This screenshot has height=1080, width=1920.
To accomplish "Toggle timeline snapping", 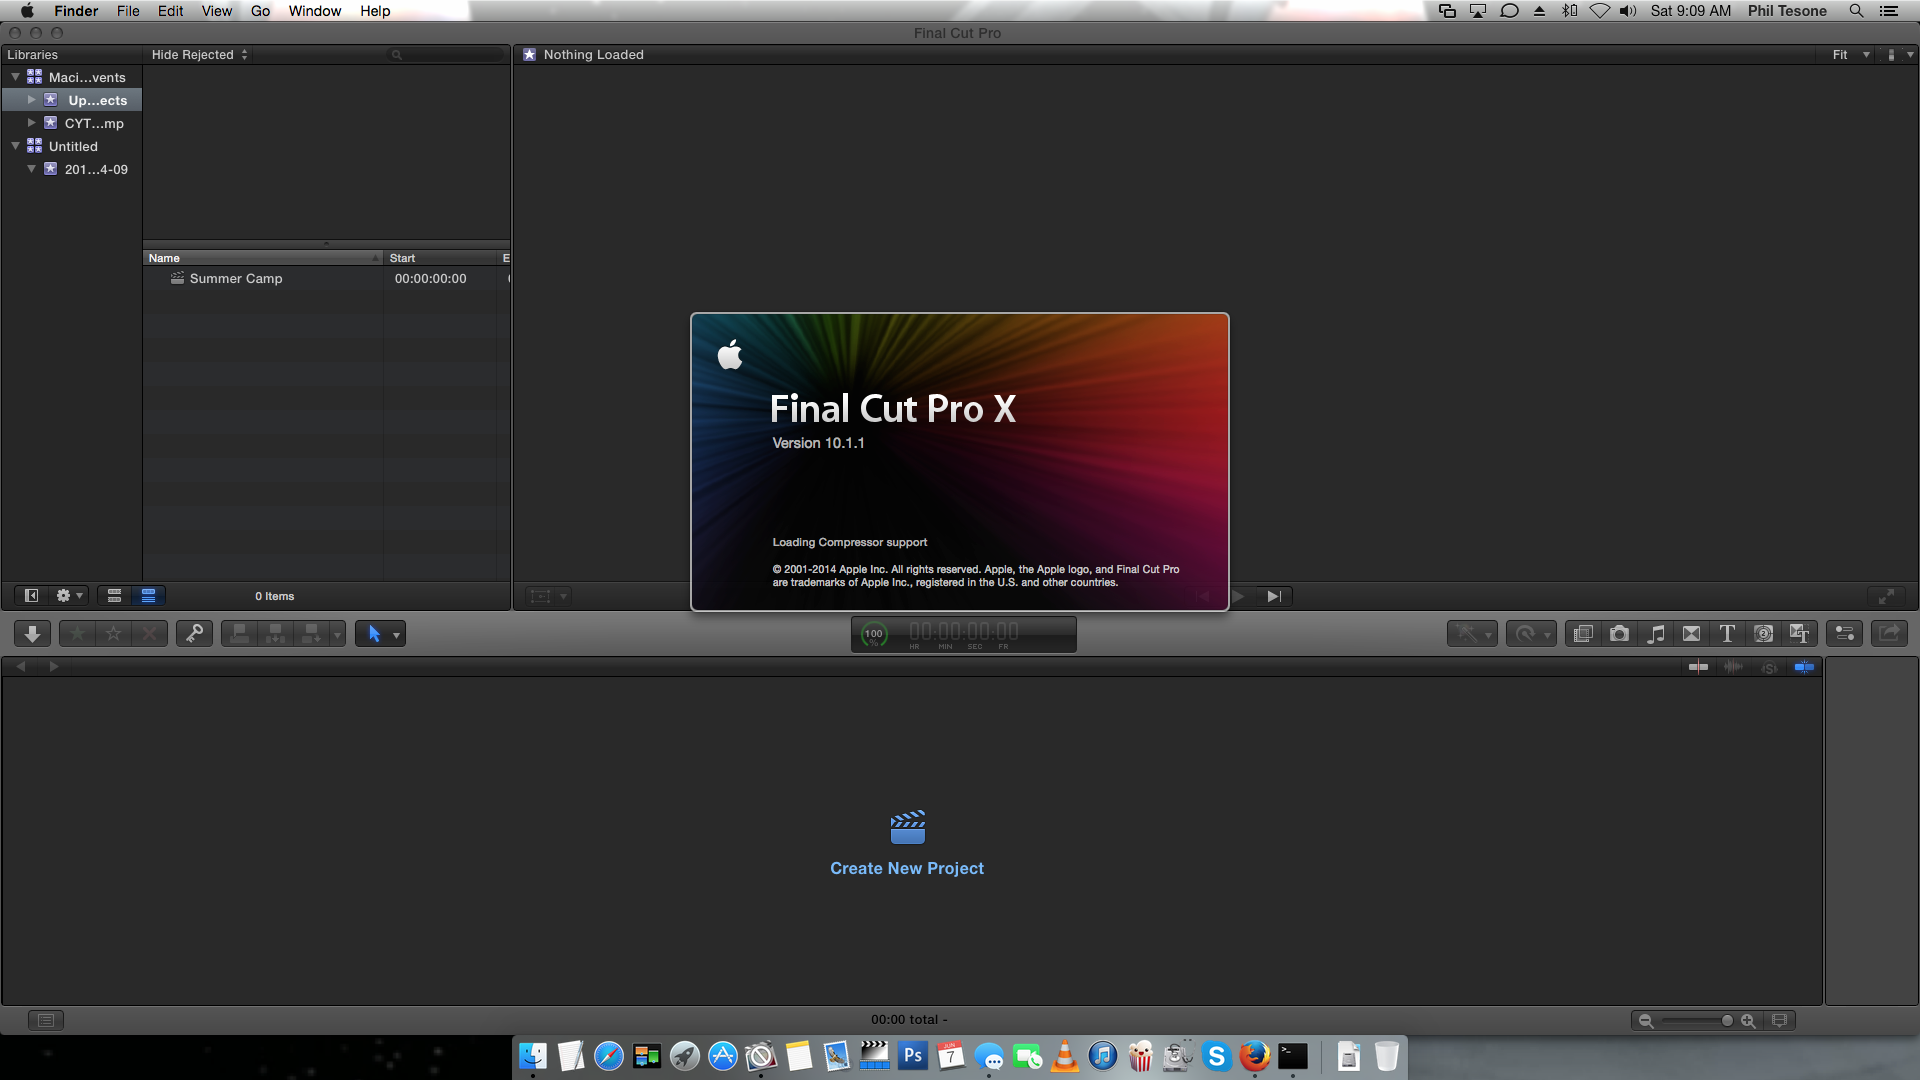I will (1804, 667).
